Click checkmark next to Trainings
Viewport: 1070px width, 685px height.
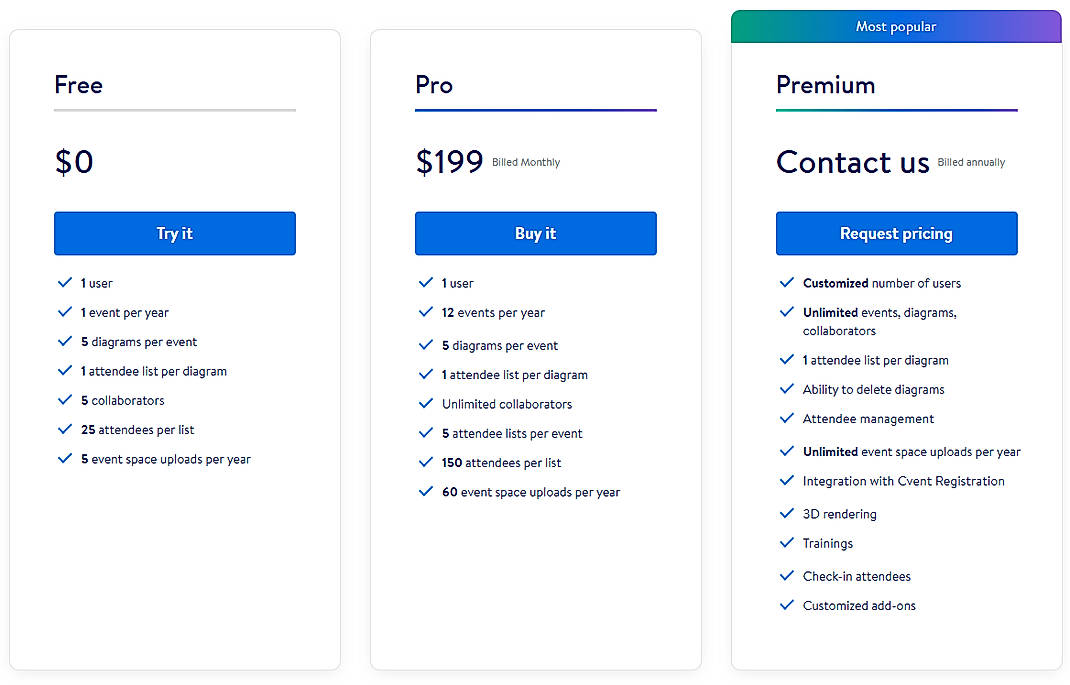pyautogui.click(x=786, y=543)
